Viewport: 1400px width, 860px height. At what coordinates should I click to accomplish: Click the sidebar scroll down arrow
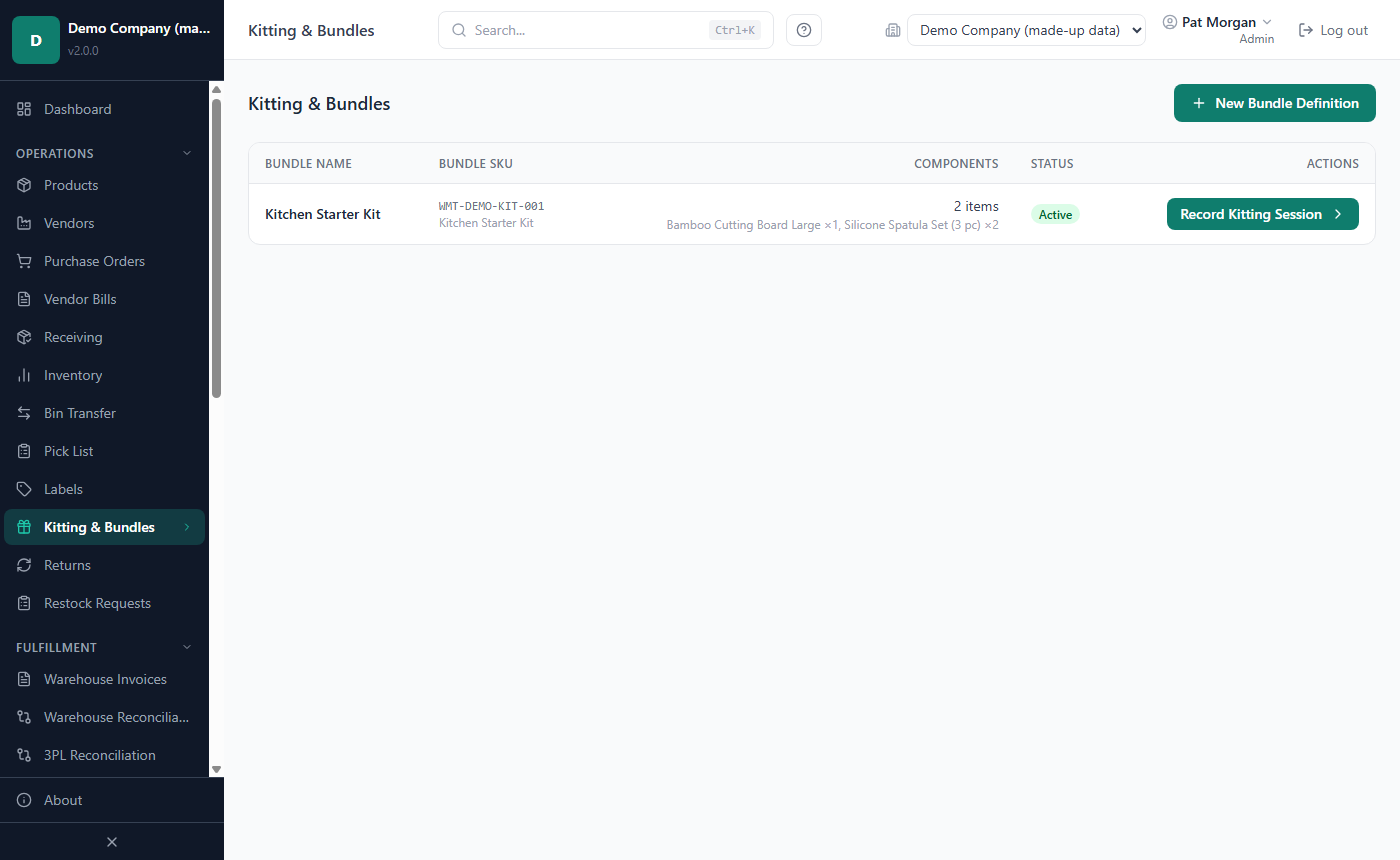[x=216, y=769]
